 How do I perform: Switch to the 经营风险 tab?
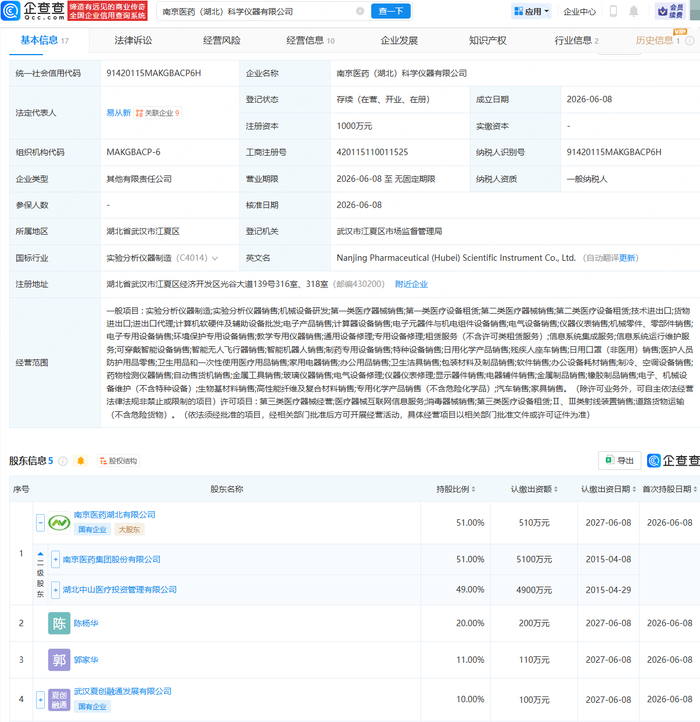pos(222,41)
